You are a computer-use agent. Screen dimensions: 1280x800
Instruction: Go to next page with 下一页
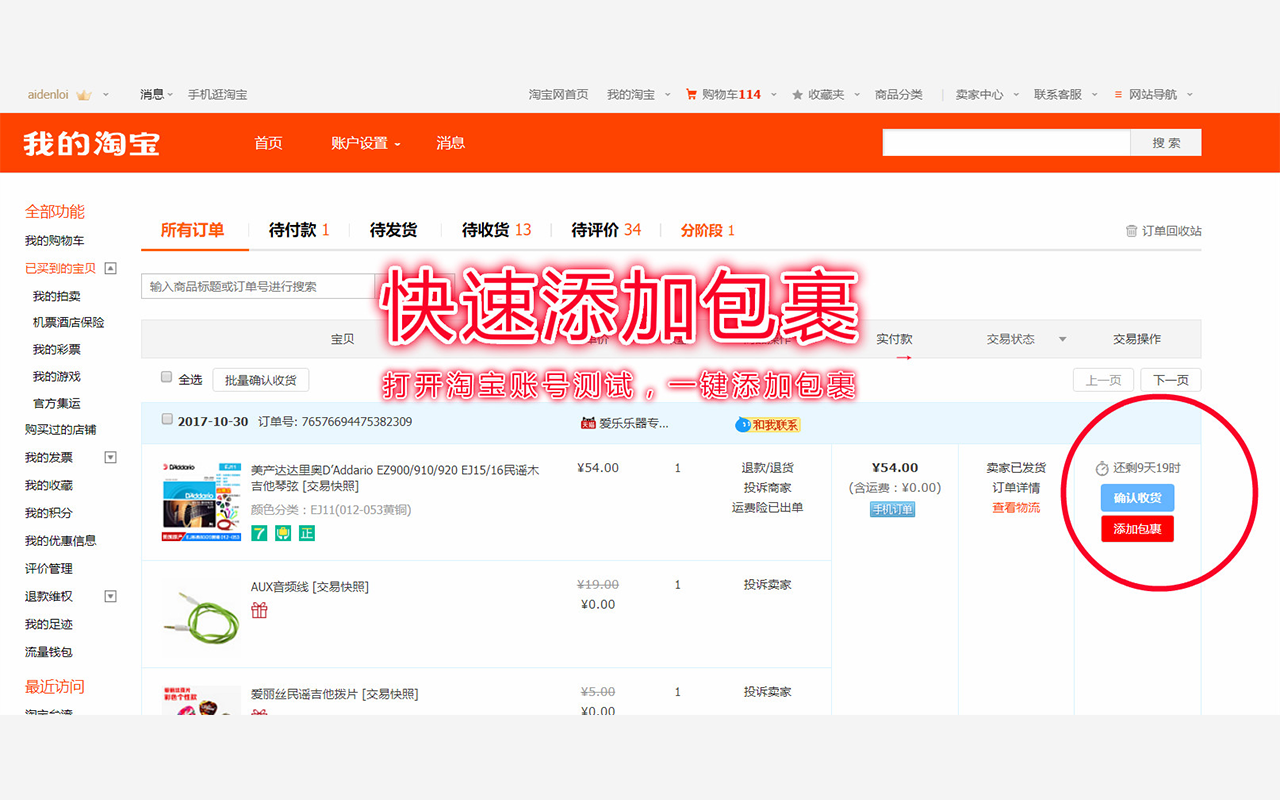tap(1171, 380)
